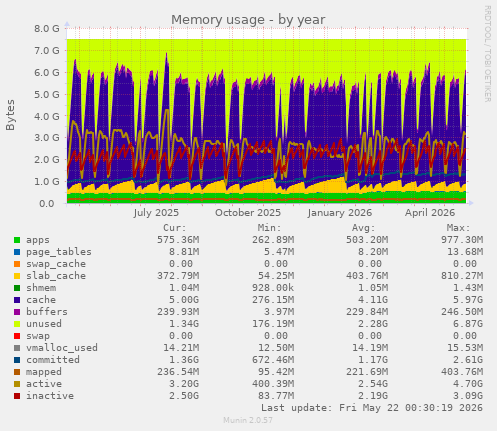
Task: Click the October 2025 axis label
Action: (248, 213)
